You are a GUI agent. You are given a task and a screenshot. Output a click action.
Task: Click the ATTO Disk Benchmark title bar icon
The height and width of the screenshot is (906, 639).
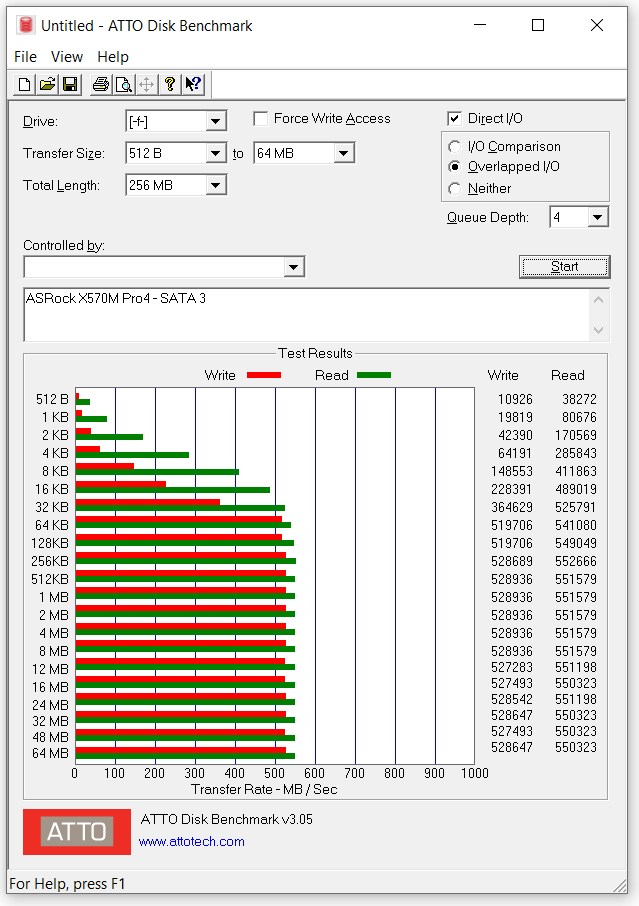click(25, 25)
